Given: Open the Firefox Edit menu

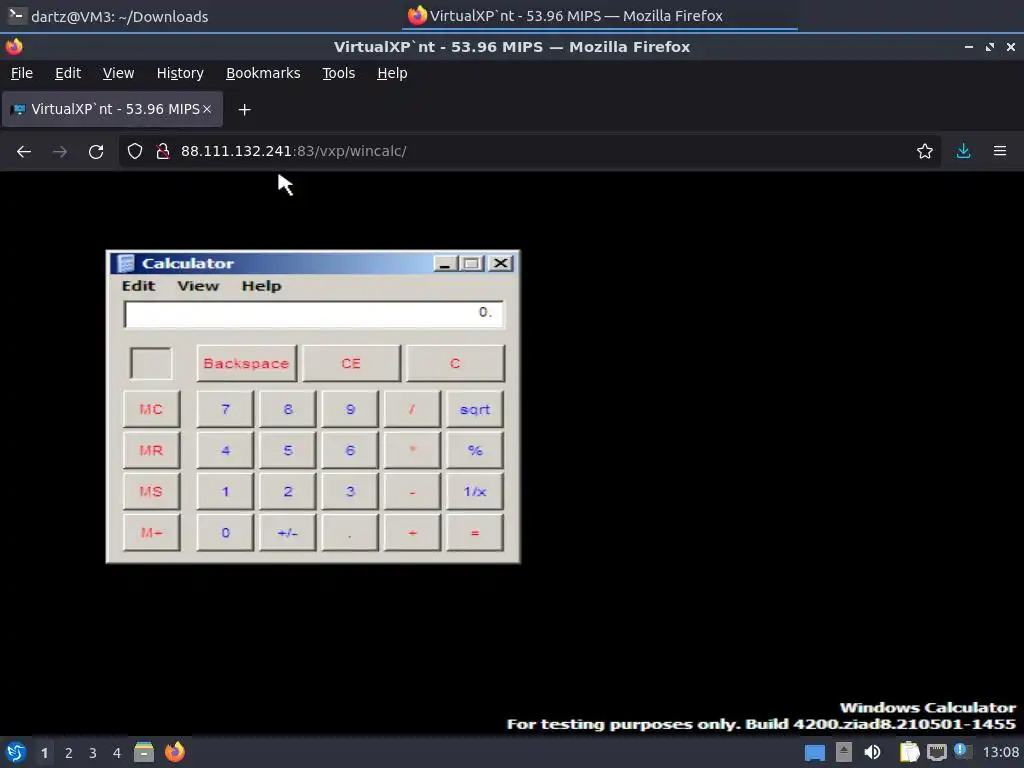Looking at the screenshot, I should [68, 73].
